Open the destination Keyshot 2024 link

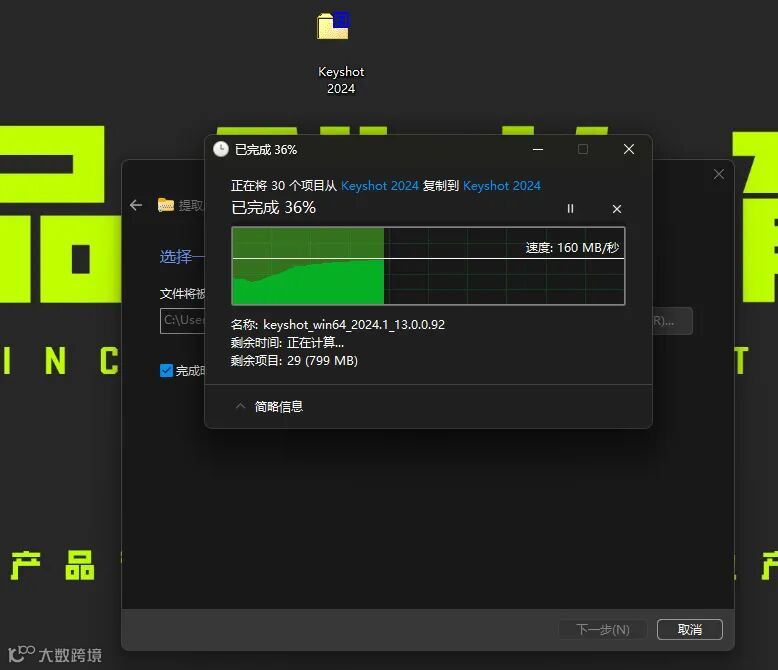click(x=502, y=186)
